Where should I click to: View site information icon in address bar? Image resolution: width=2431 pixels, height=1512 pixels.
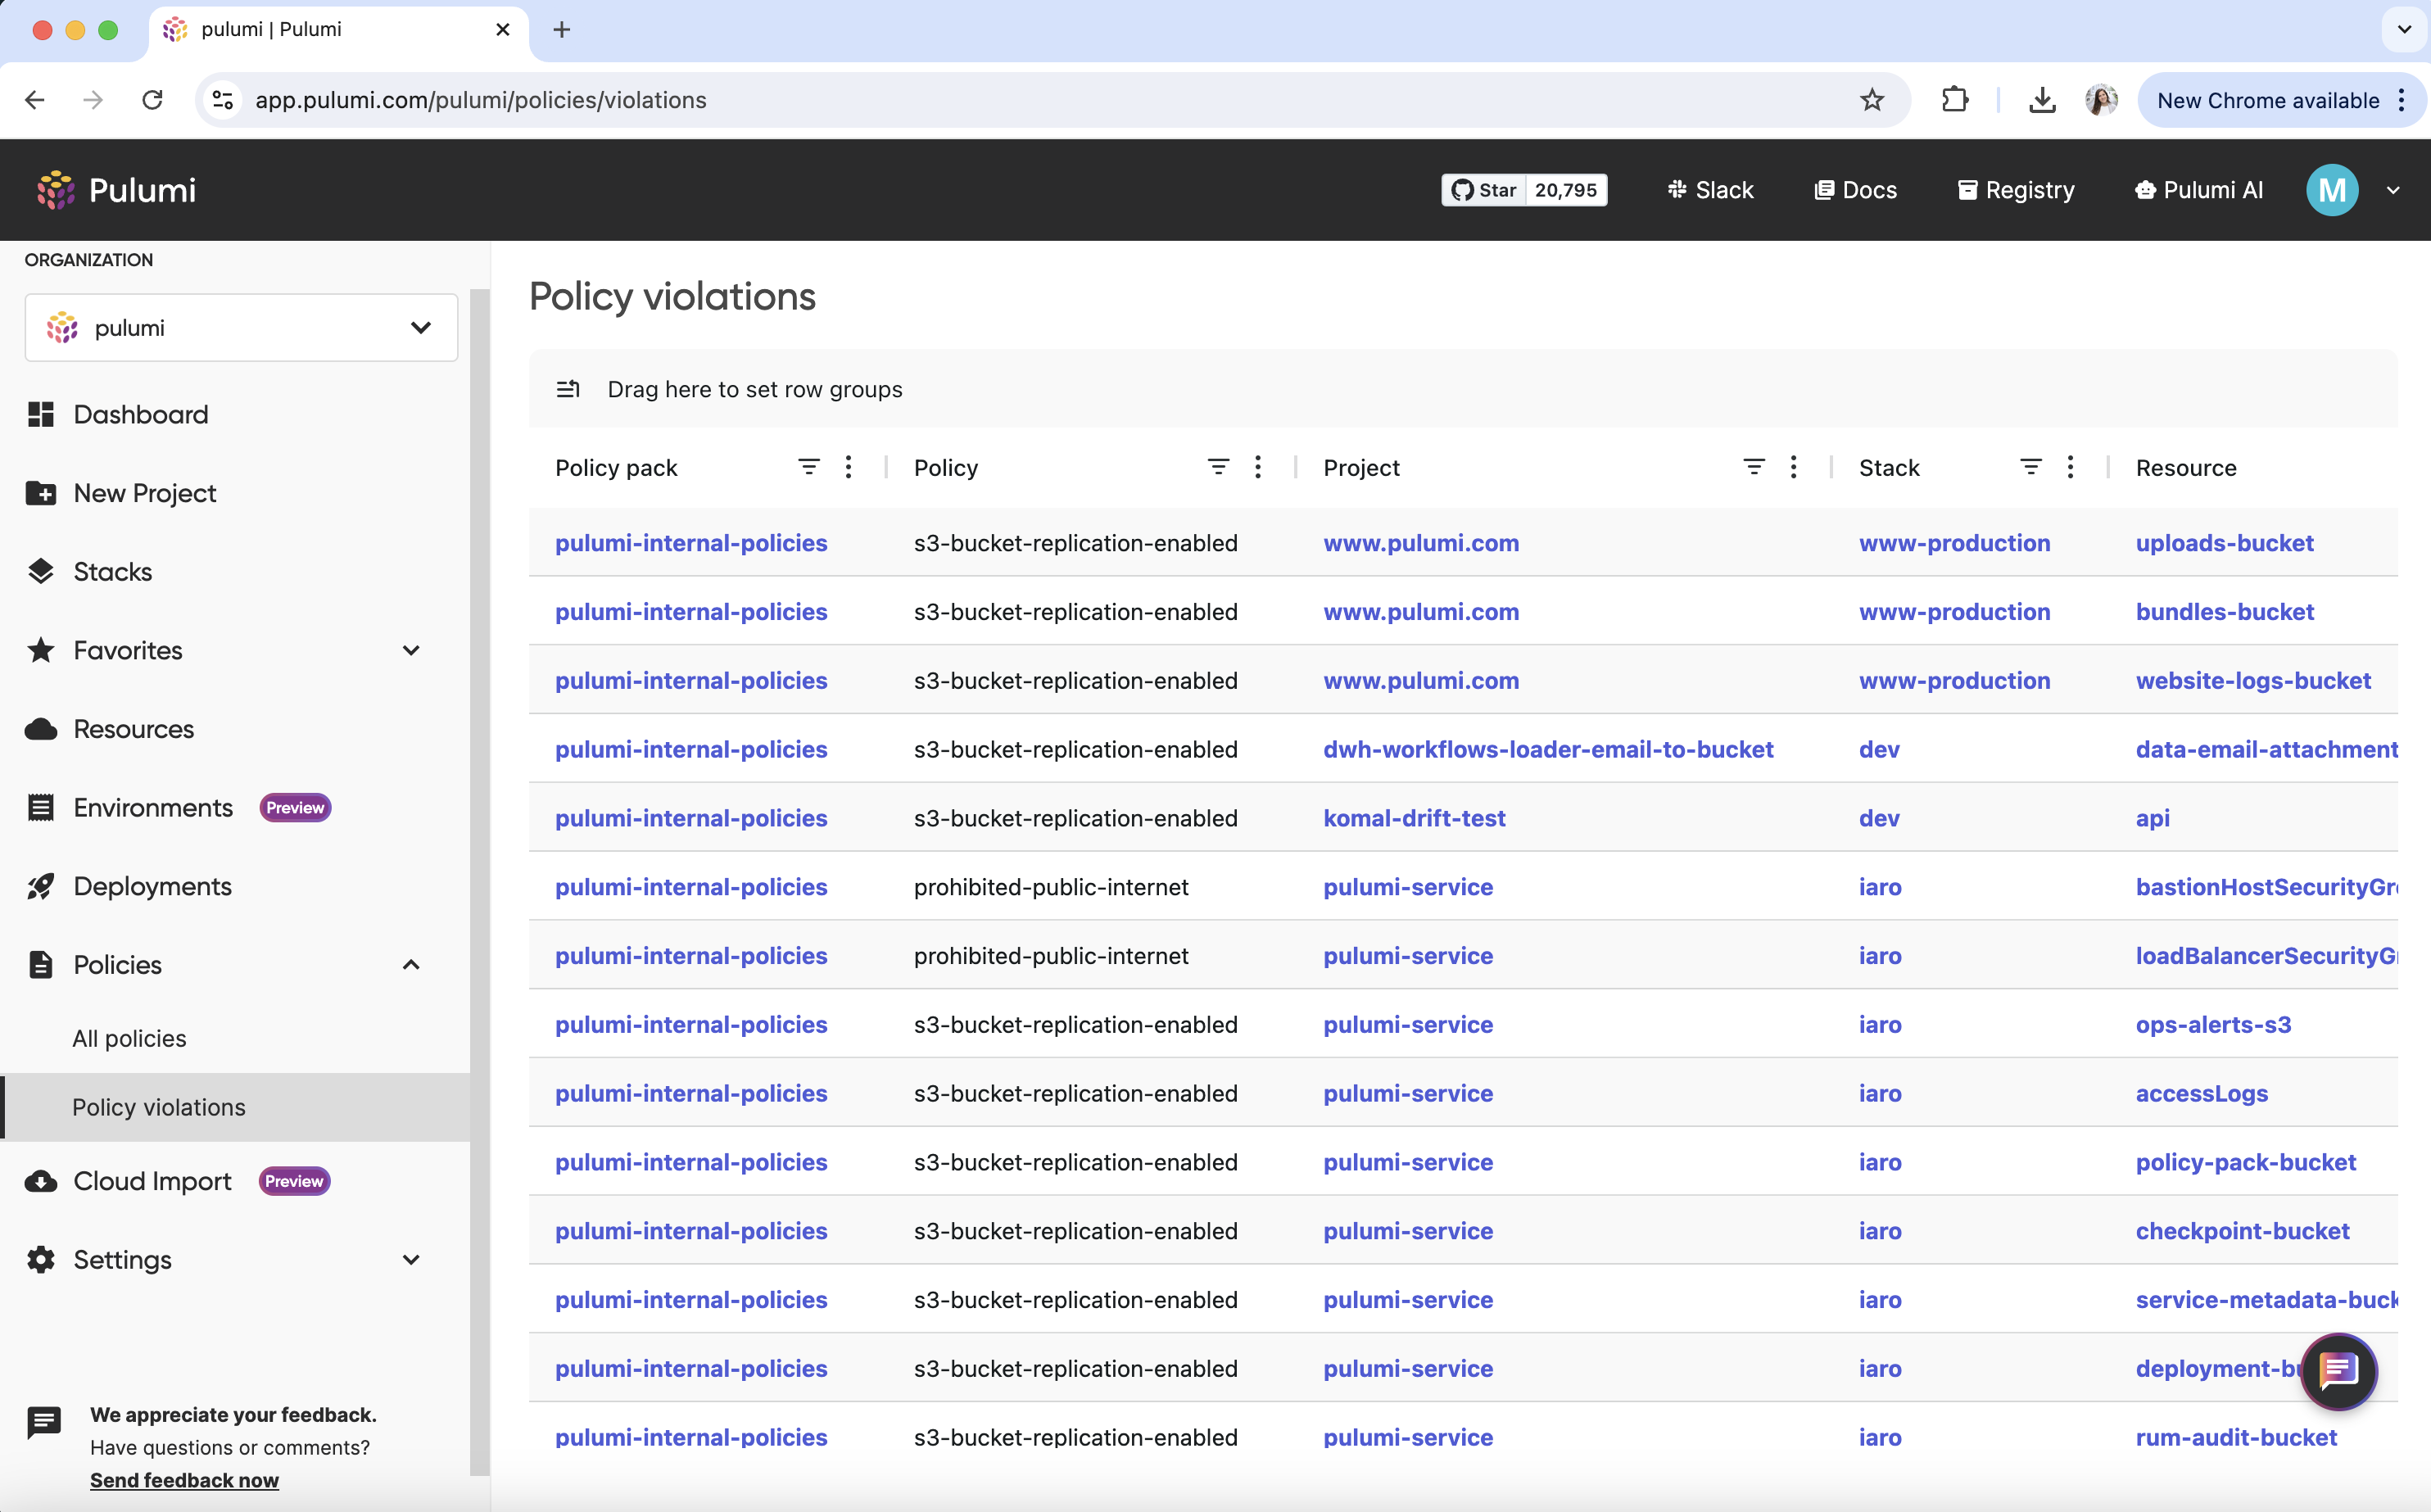click(x=222, y=100)
